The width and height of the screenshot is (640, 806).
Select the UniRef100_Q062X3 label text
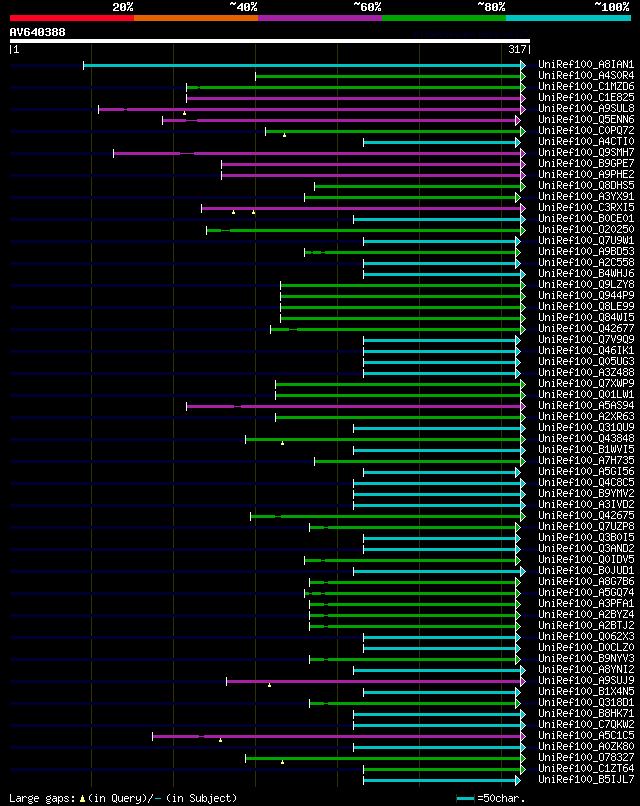click(x=586, y=636)
